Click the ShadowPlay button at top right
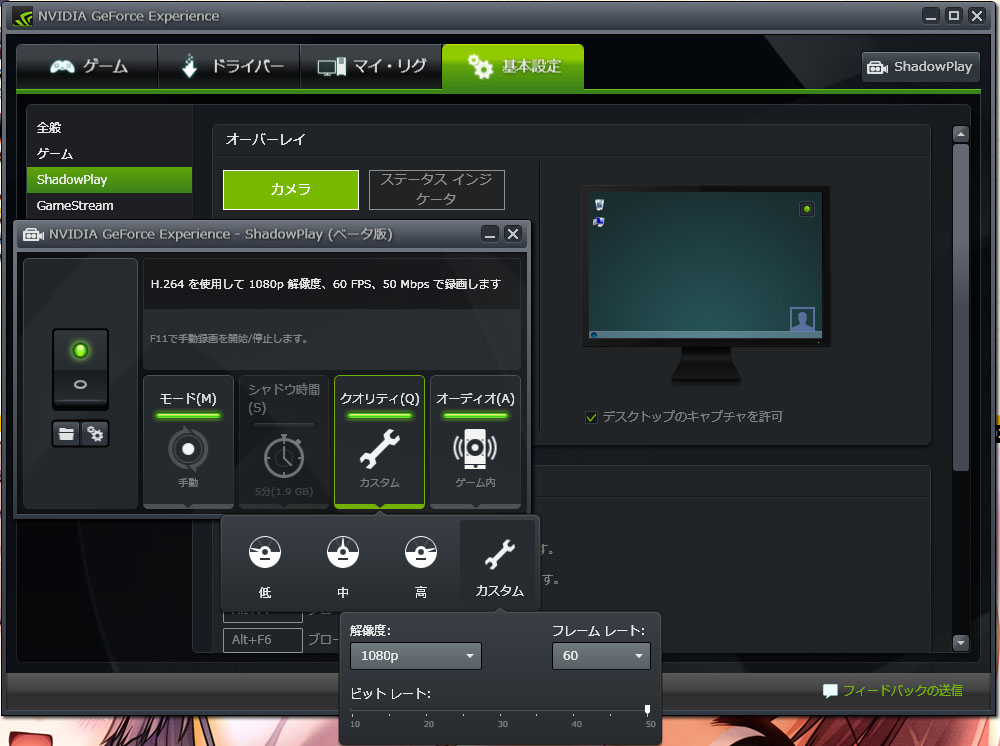This screenshot has width=1000, height=746. tap(920, 67)
